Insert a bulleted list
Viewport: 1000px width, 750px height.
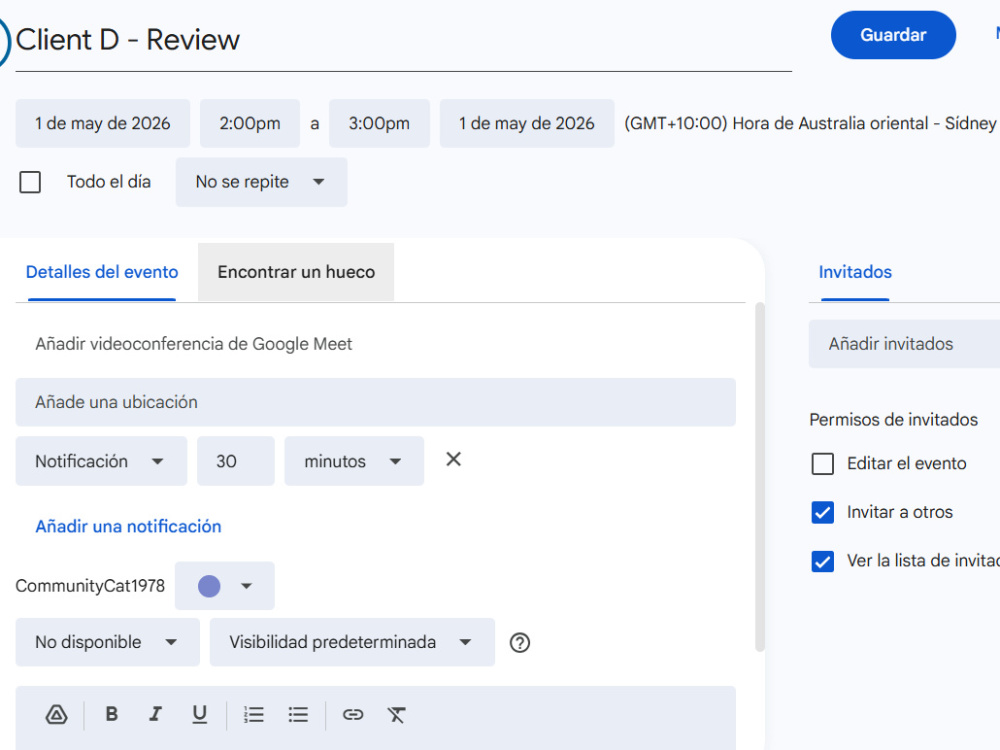pos(298,715)
